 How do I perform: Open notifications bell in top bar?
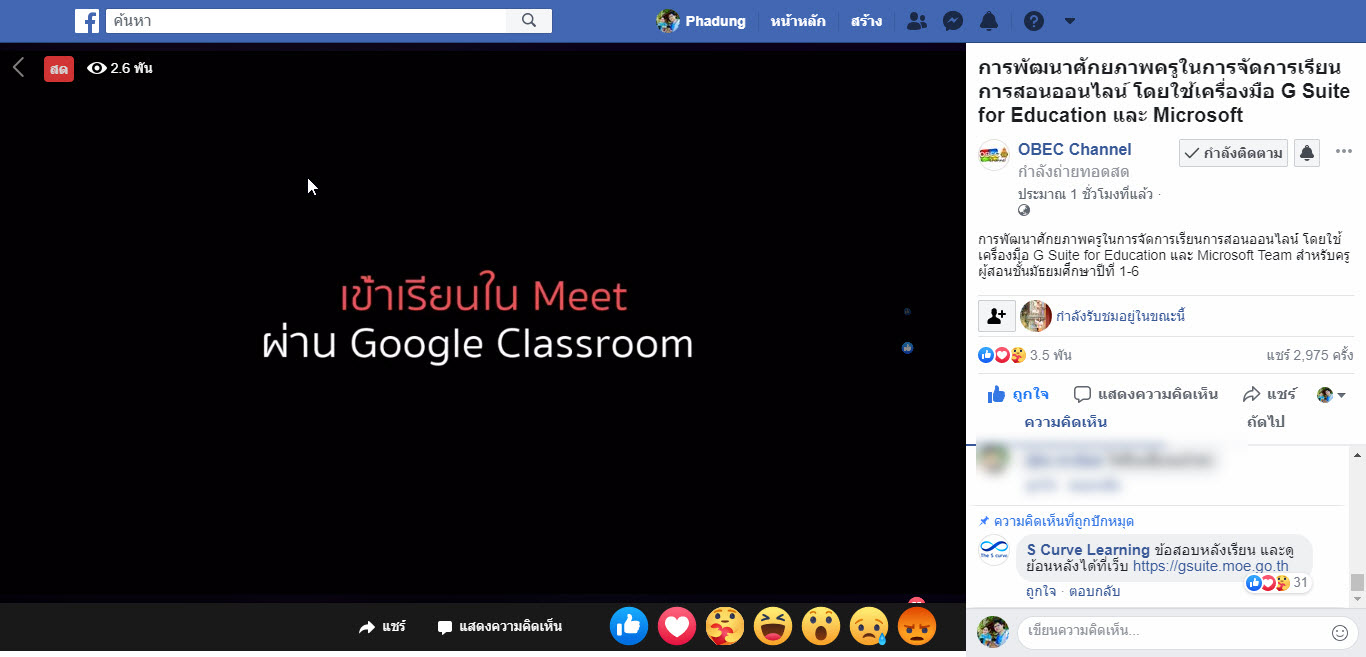989,21
